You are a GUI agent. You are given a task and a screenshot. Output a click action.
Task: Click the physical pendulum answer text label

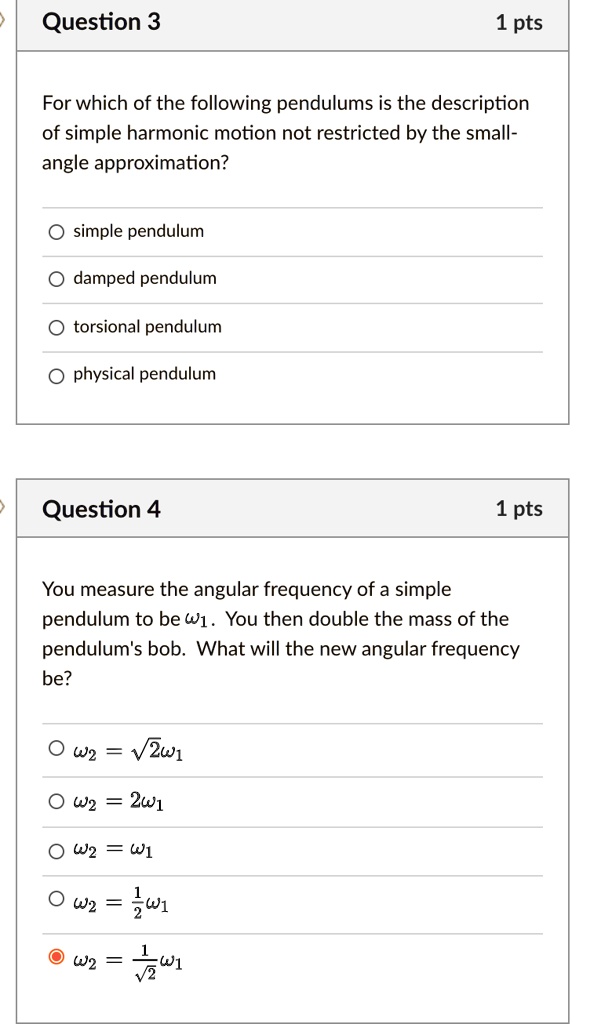point(144,374)
